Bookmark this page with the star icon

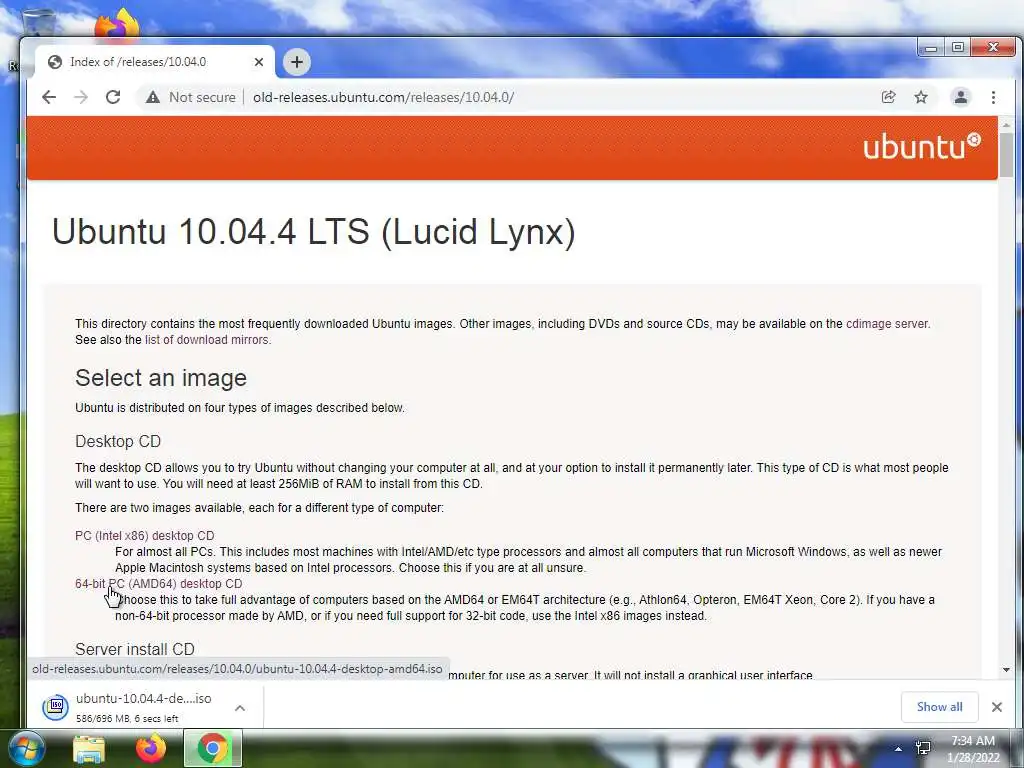click(x=921, y=97)
